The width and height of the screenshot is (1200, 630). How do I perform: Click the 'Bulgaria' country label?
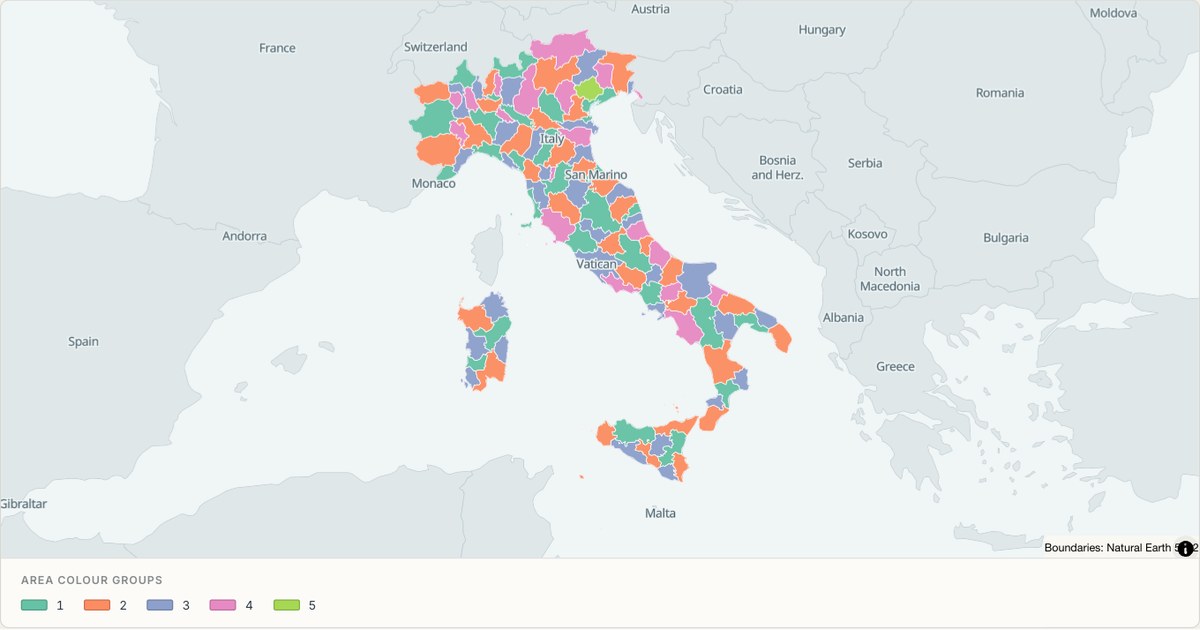coord(1006,238)
